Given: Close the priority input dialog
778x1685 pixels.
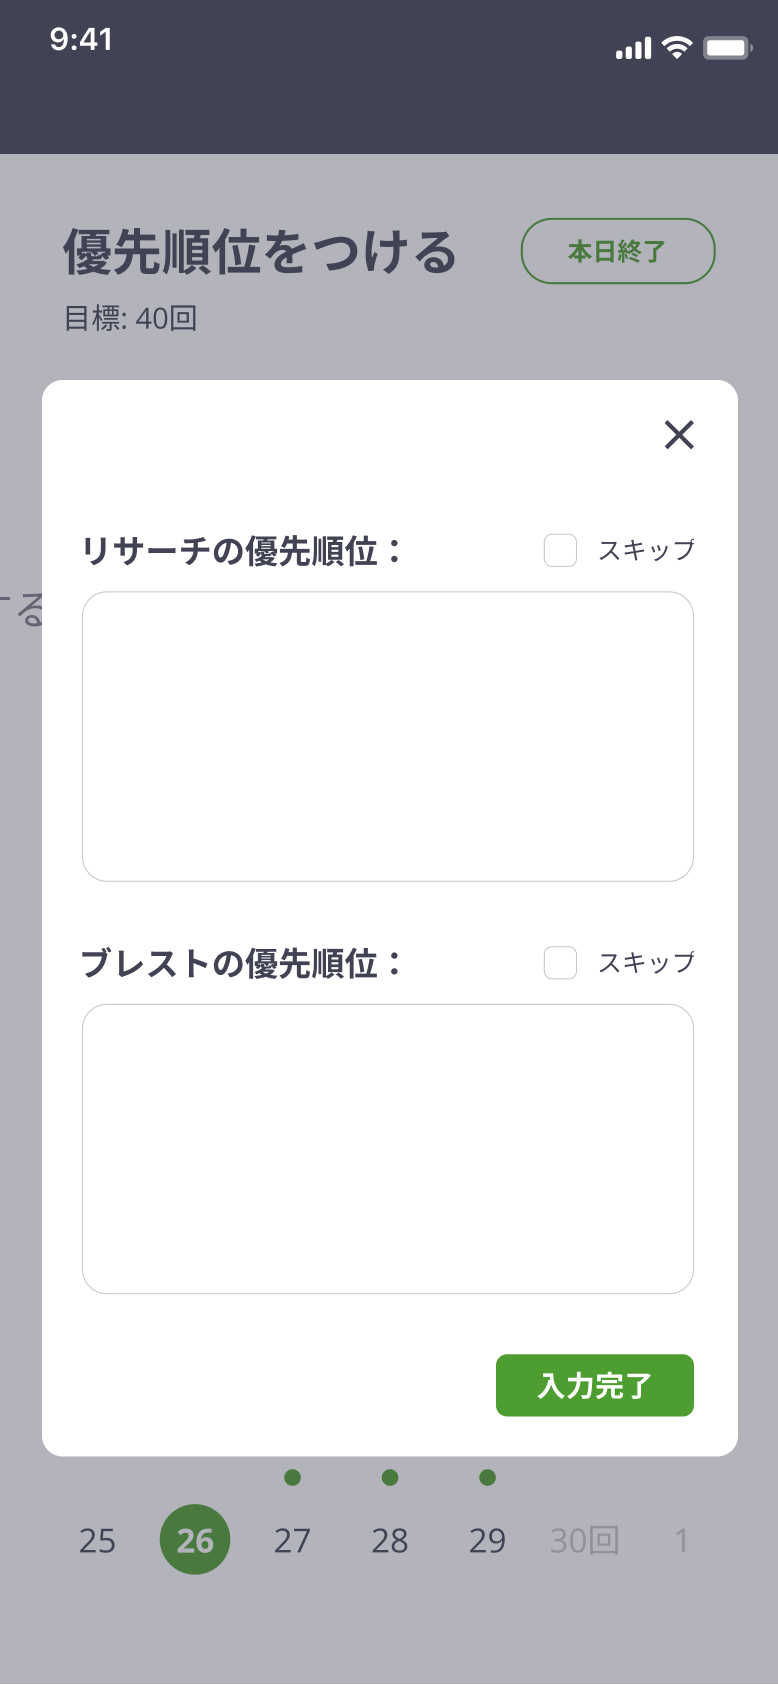Looking at the screenshot, I should [x=679, y=435].
